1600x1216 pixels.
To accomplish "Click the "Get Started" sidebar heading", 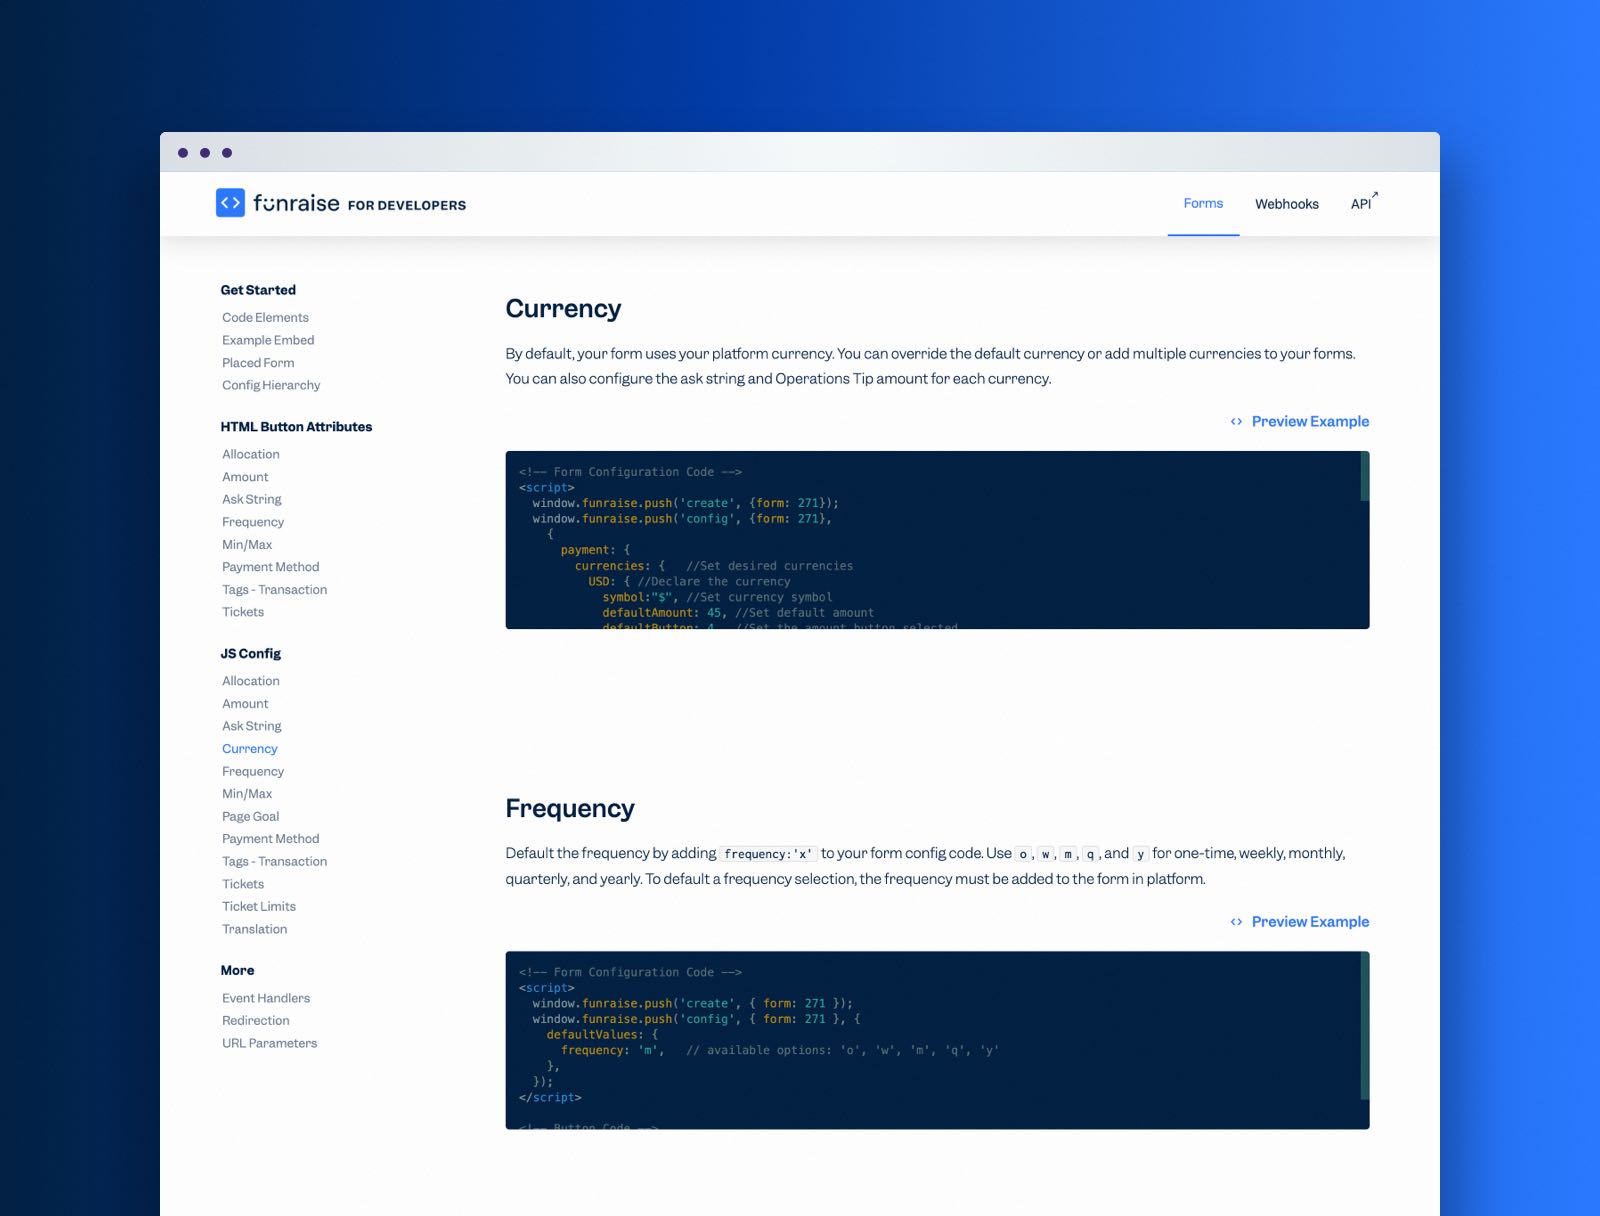I will [258, 290].
